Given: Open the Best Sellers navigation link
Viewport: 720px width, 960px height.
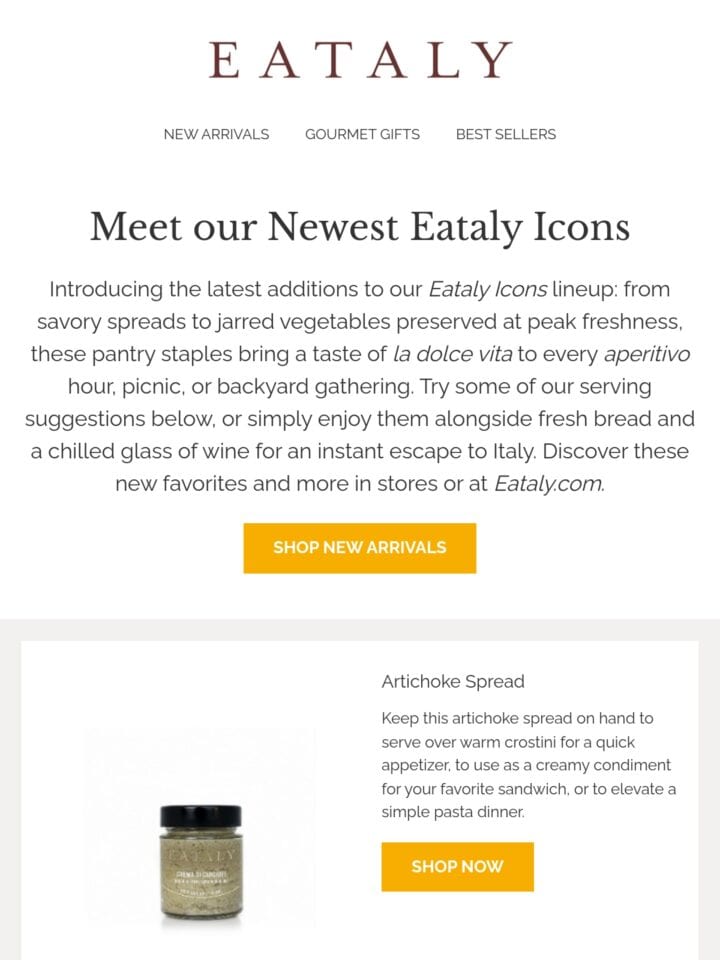Looking at the screenshot, I should tap(506, 134).
